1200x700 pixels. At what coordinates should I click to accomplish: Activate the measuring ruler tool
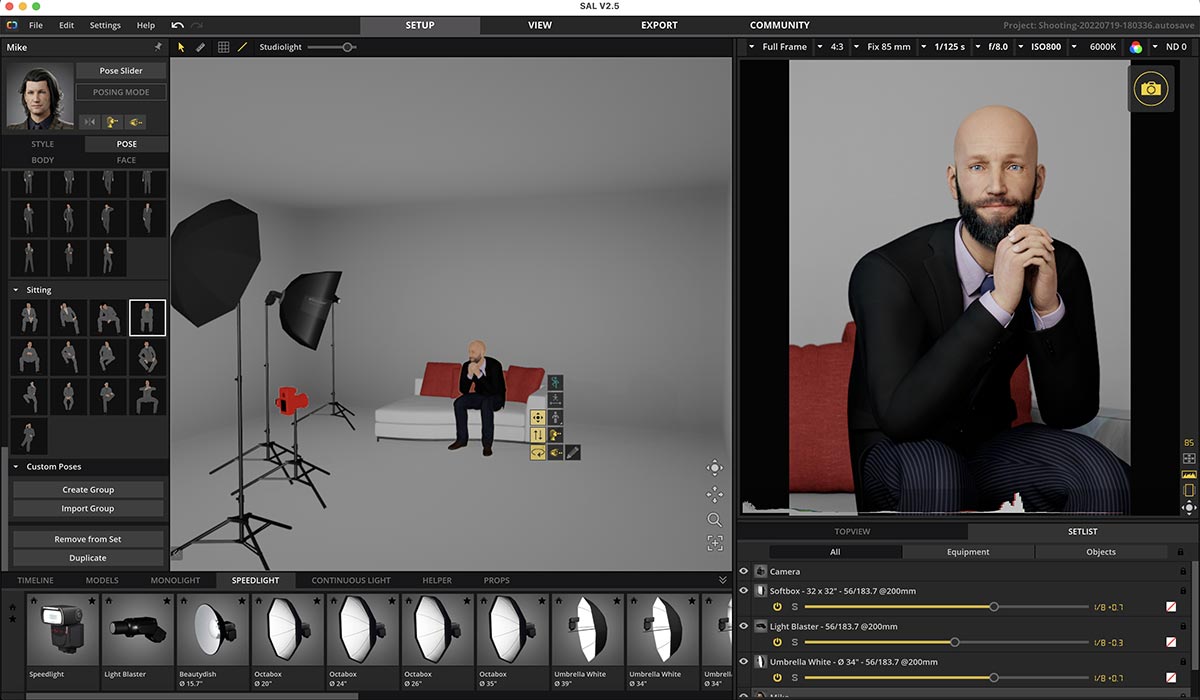pos(200,47)
